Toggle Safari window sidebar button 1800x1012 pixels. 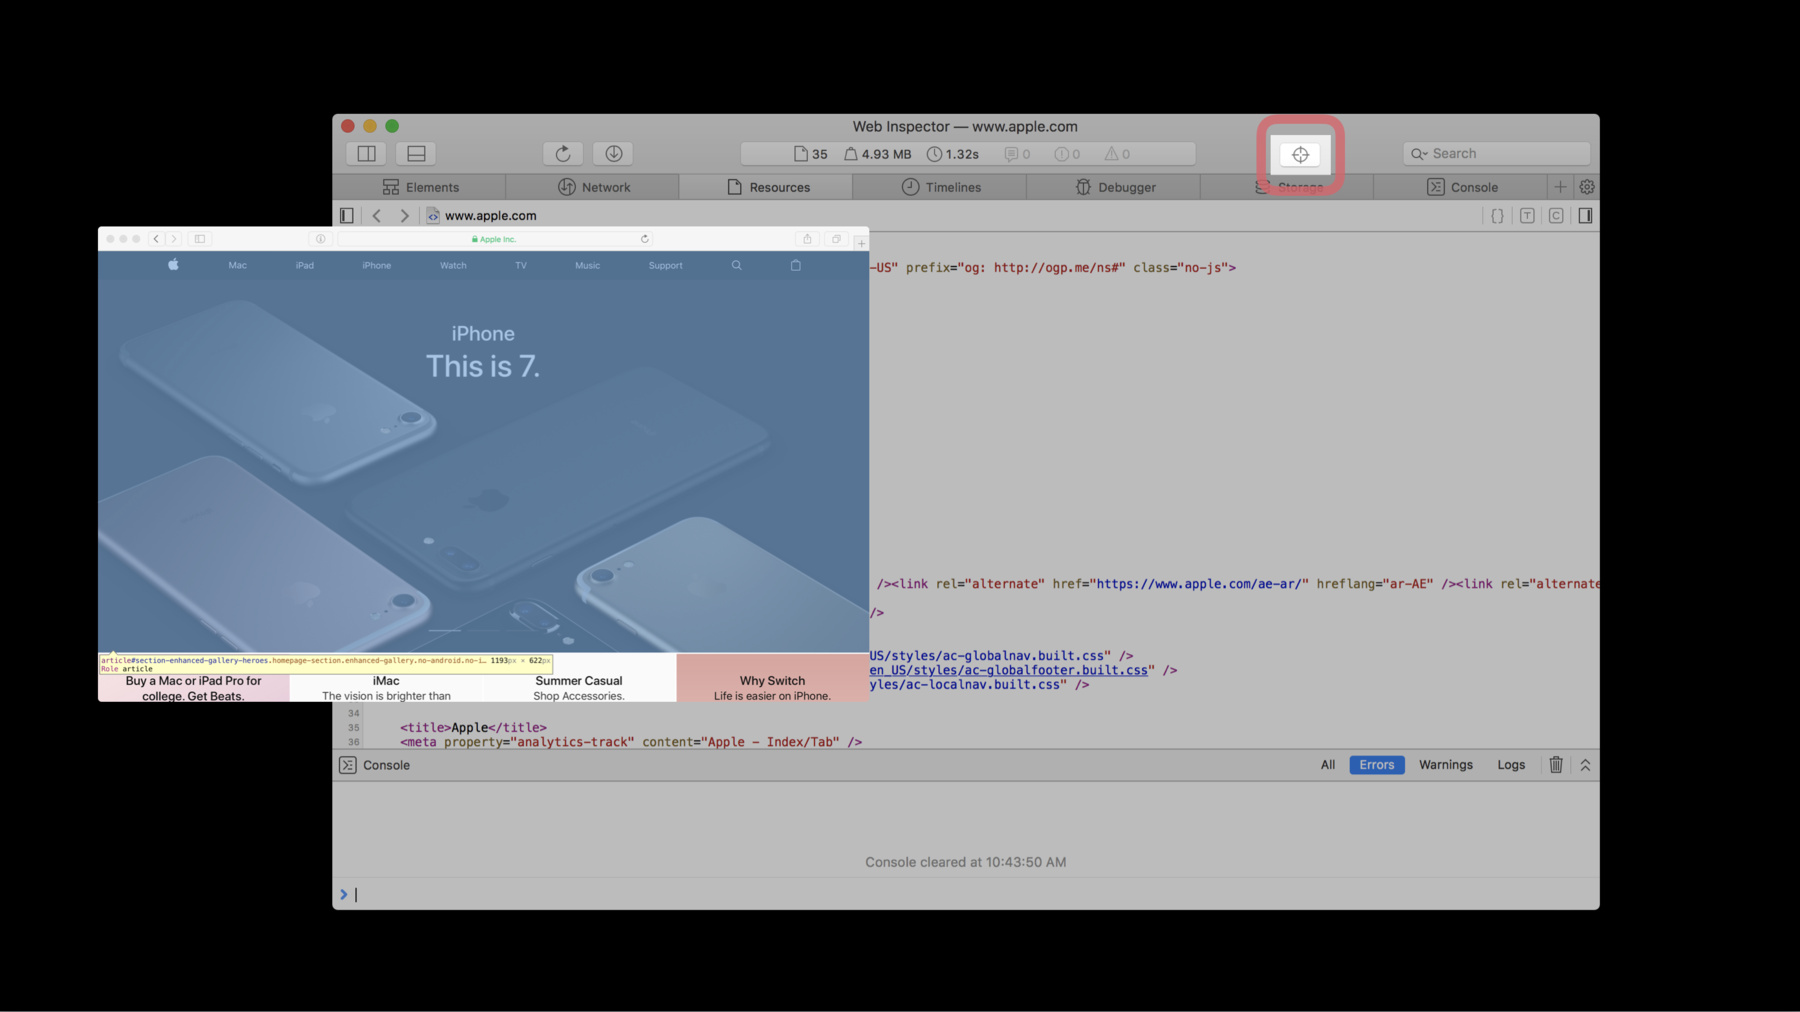click(200, 239)
